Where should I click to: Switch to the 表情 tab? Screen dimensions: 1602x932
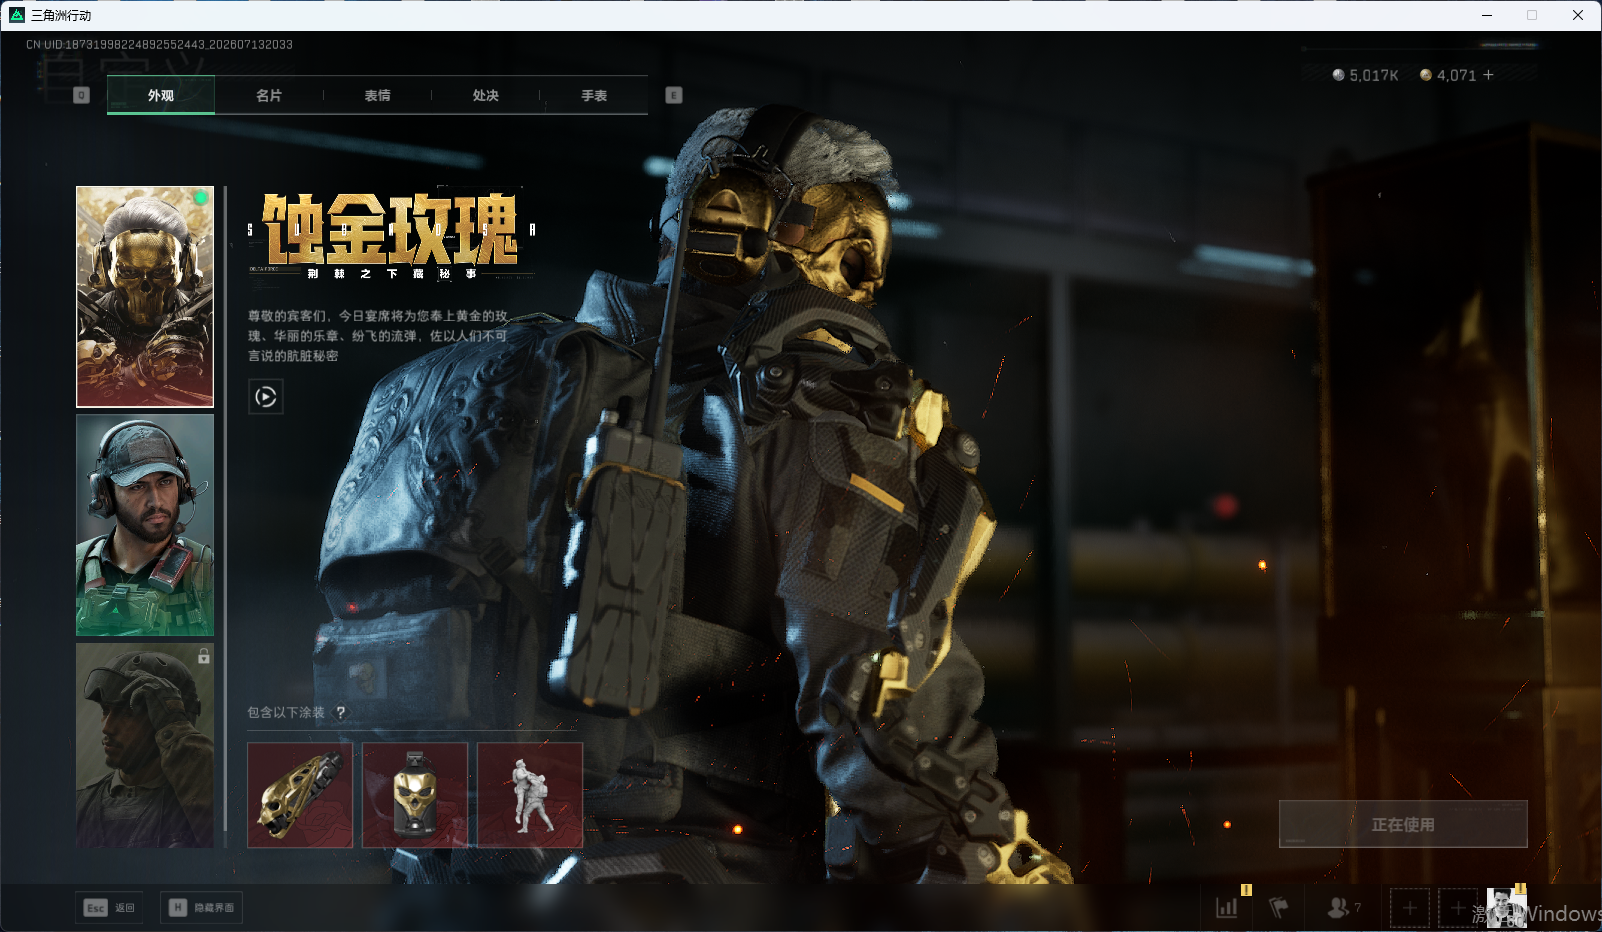[x=377, y=95]
